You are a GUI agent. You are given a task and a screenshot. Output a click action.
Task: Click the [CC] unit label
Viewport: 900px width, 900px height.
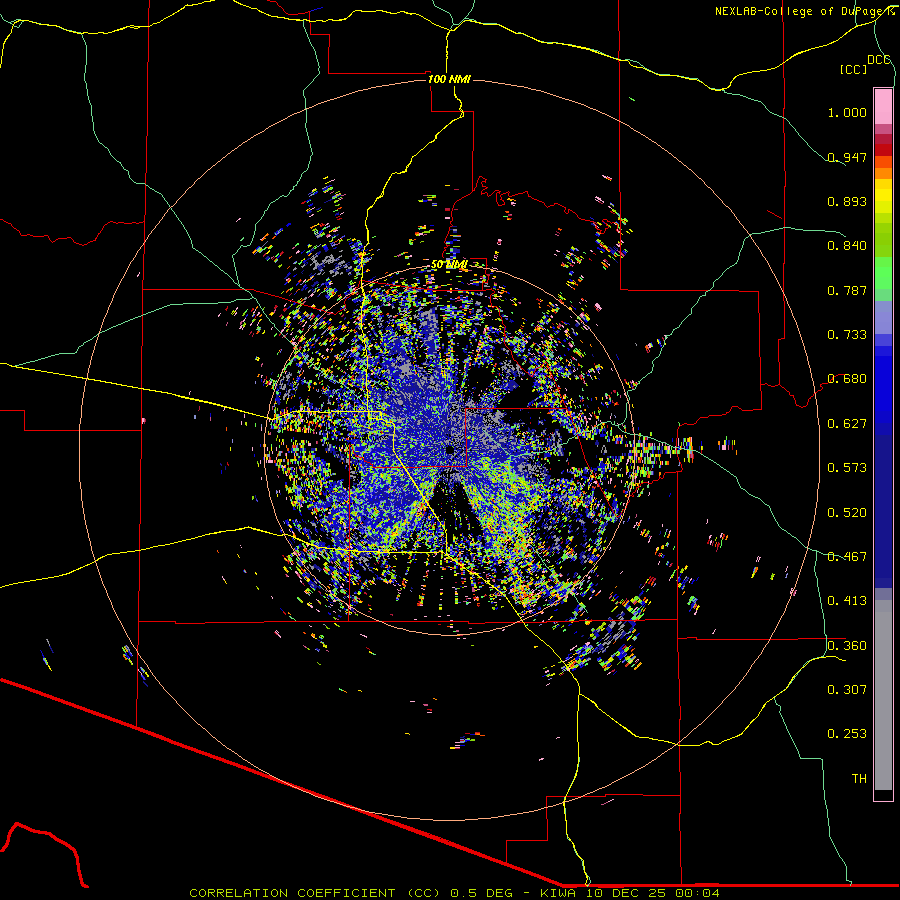click(853, 70)
